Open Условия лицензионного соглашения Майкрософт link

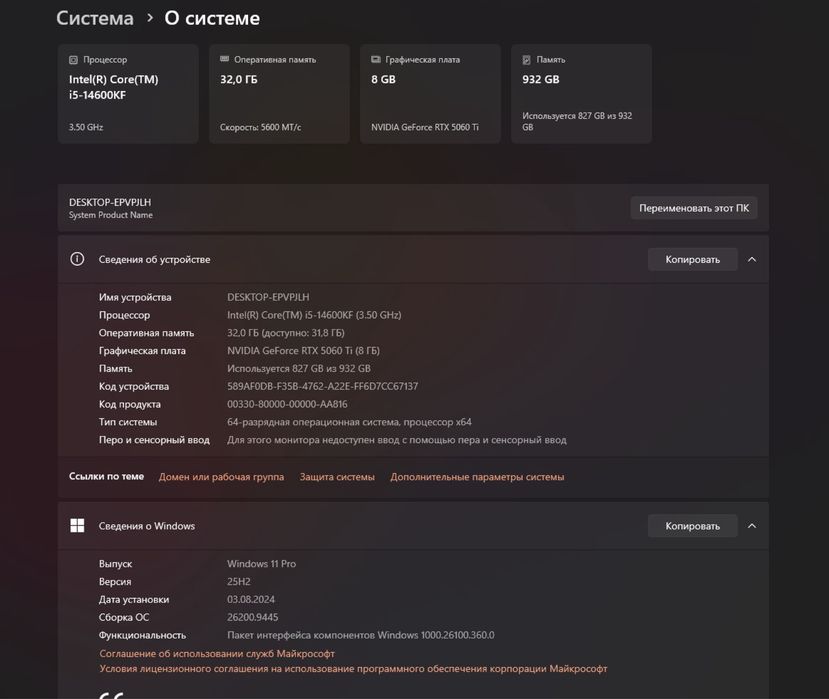pyautogui.click(x=353, y=669)
